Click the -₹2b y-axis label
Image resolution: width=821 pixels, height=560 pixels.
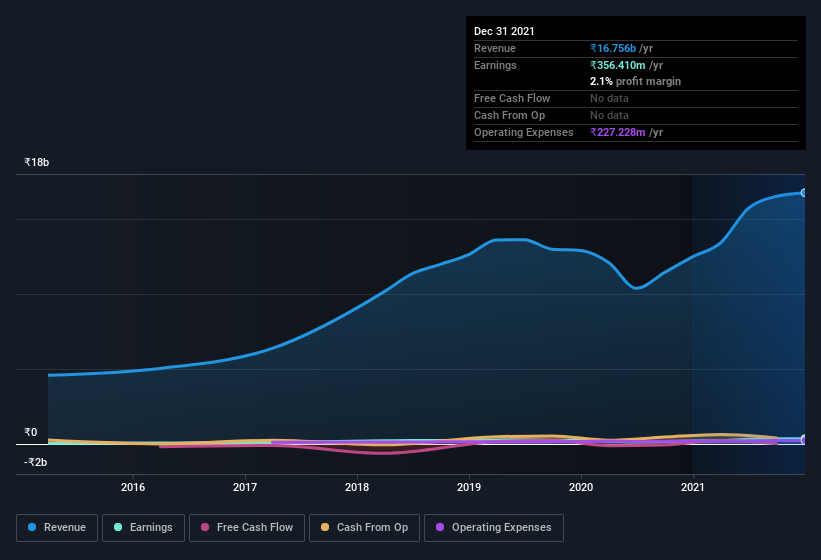(x=36, y=462)
